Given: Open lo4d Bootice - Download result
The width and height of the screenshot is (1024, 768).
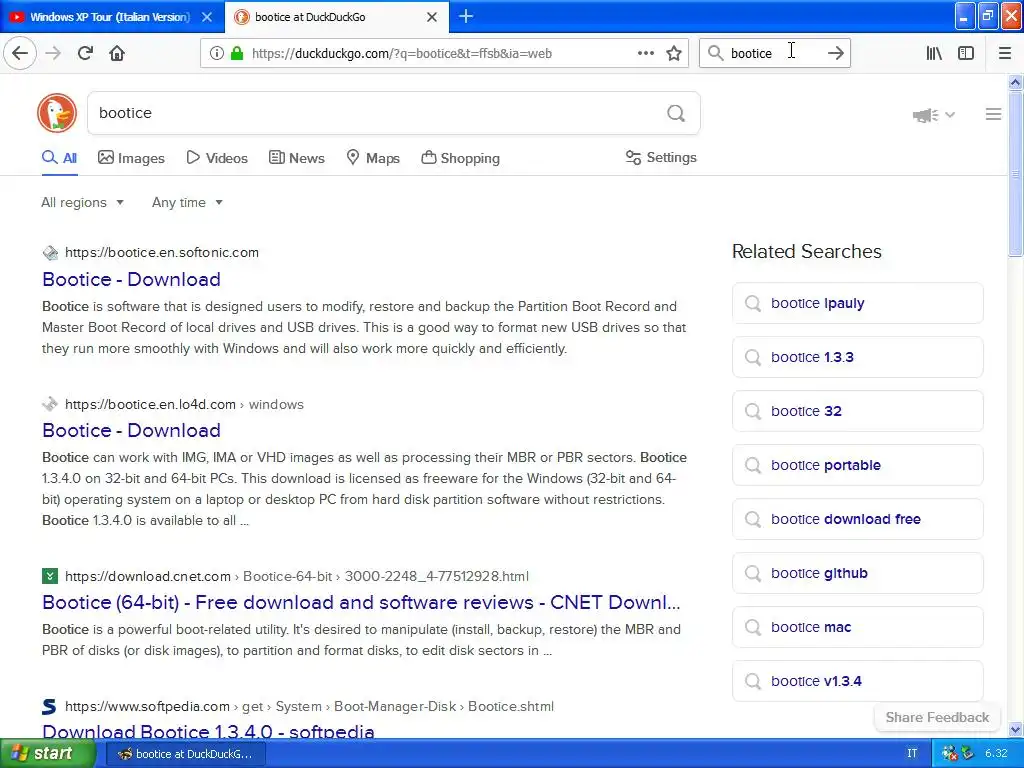Looking at the screenshot, I should 131,430.
